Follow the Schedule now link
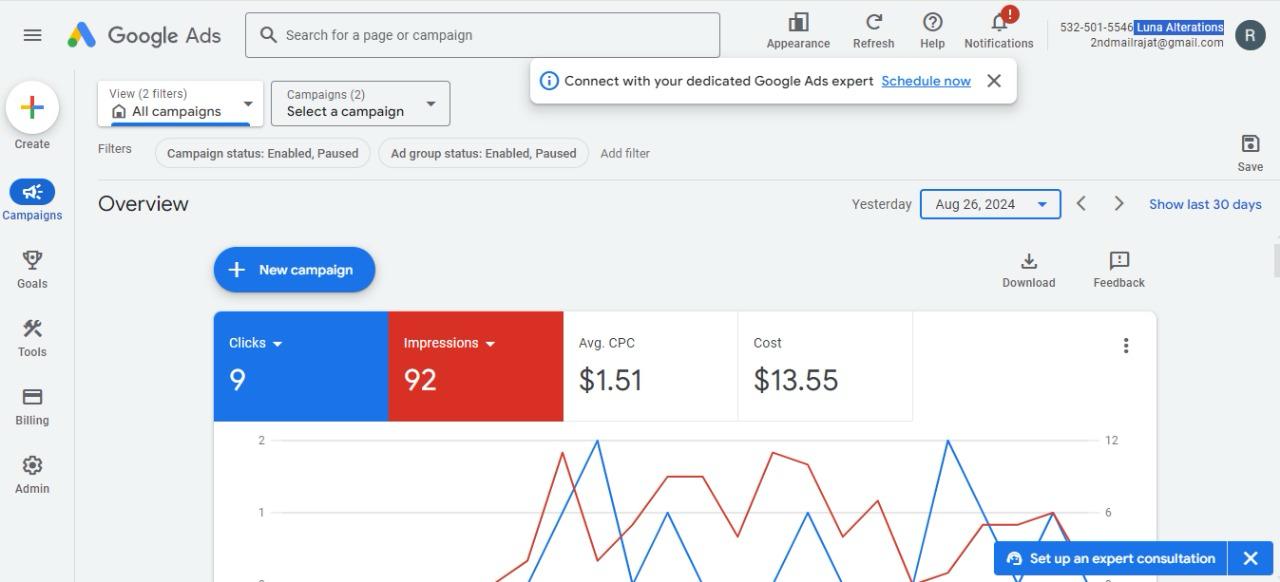The width and height of the screenshot is (1280, 582). tap(926, 81)
